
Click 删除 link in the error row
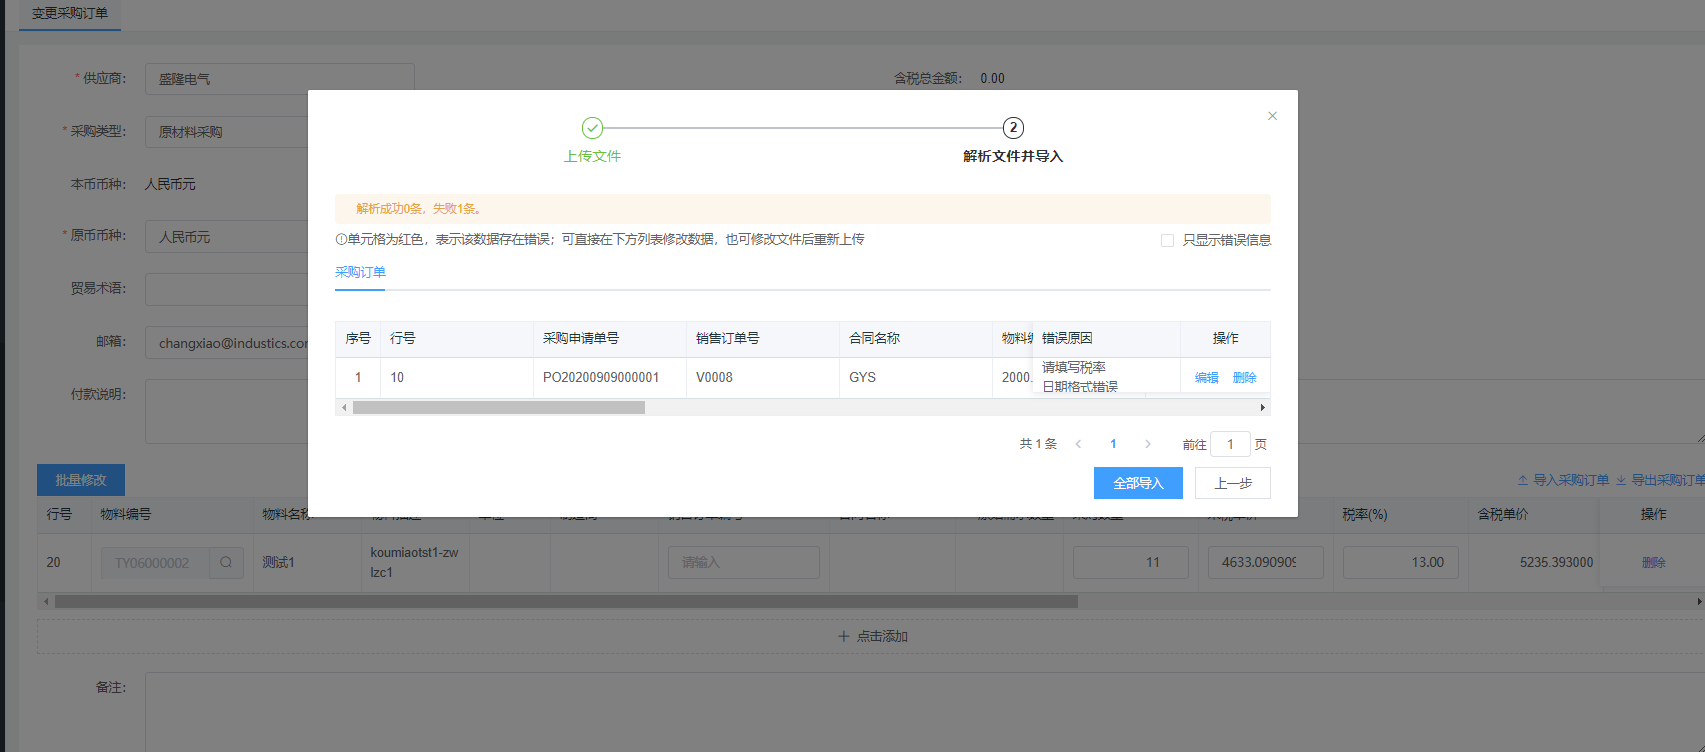1244,378
